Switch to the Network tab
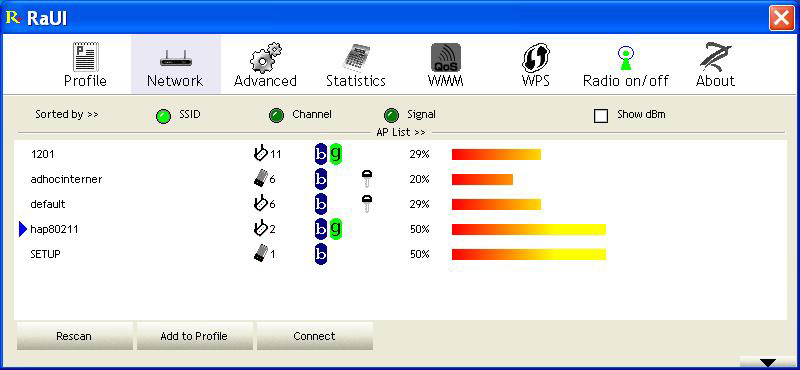This screenshot has width=800, height=370. coord(176,64)
